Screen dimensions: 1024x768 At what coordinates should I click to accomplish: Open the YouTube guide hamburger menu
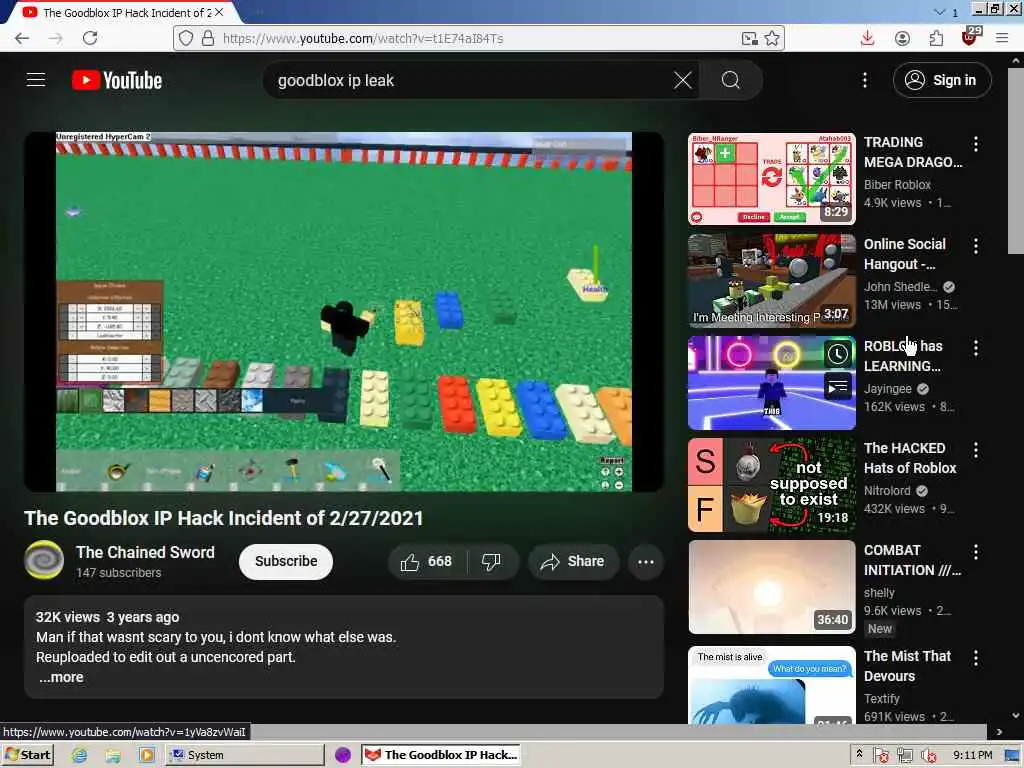pos(36,80)
